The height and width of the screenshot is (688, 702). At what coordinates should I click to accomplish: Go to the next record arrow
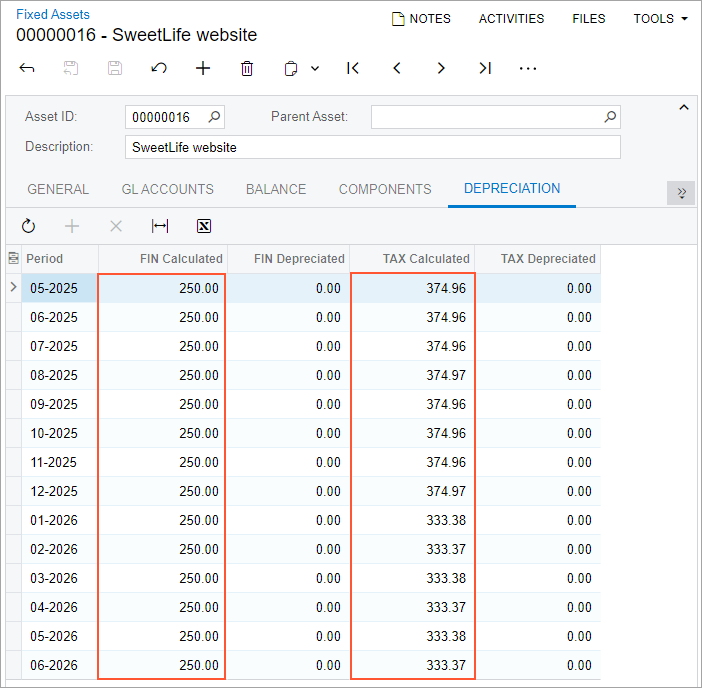441,69
